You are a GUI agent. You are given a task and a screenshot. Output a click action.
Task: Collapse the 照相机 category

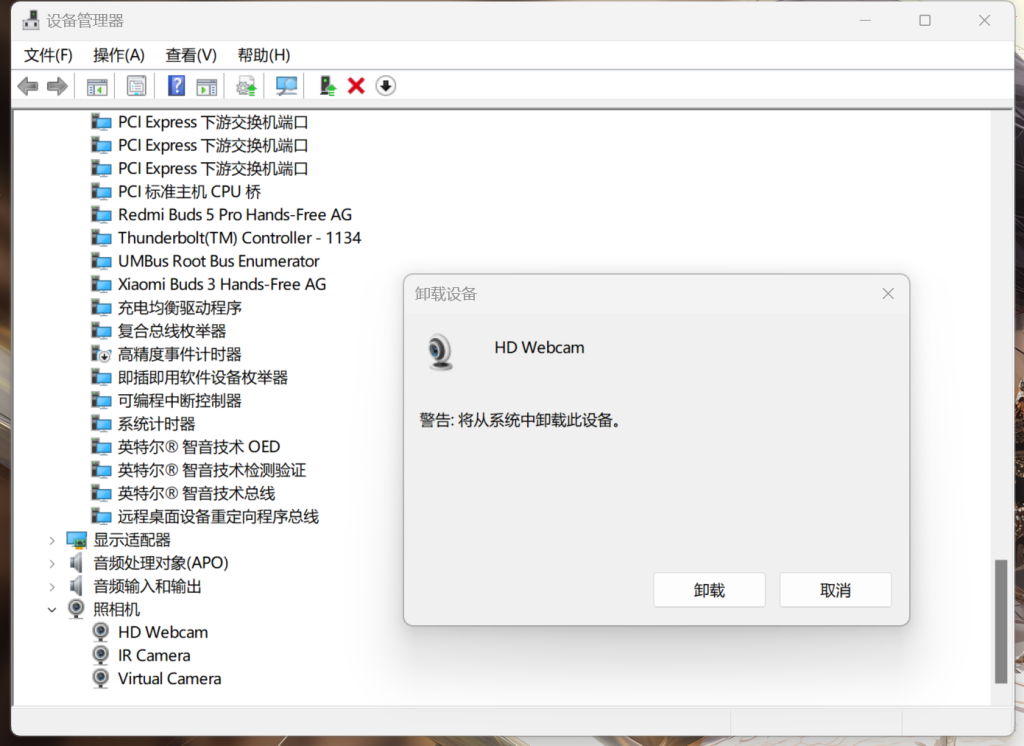(52, 609)
